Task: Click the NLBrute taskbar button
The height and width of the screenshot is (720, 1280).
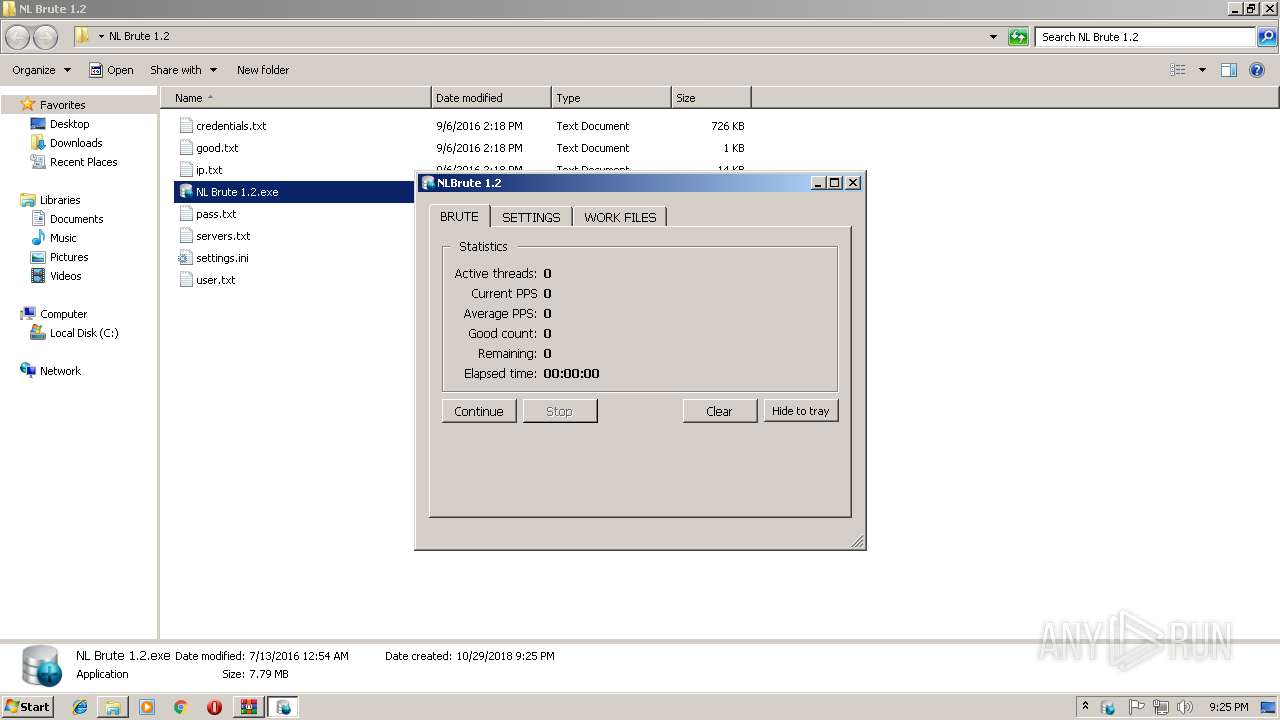Action: click(x=283, y=707)
